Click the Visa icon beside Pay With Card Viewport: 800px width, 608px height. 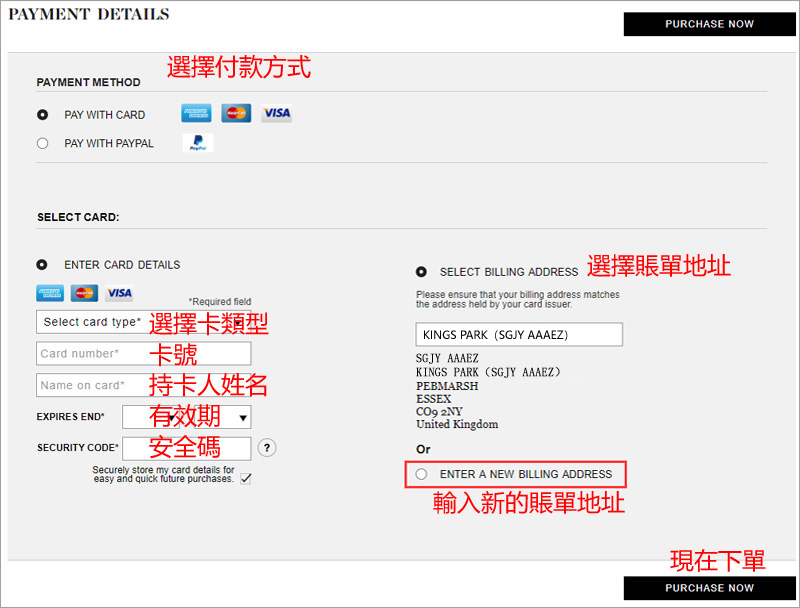click(x=277, y=113)
